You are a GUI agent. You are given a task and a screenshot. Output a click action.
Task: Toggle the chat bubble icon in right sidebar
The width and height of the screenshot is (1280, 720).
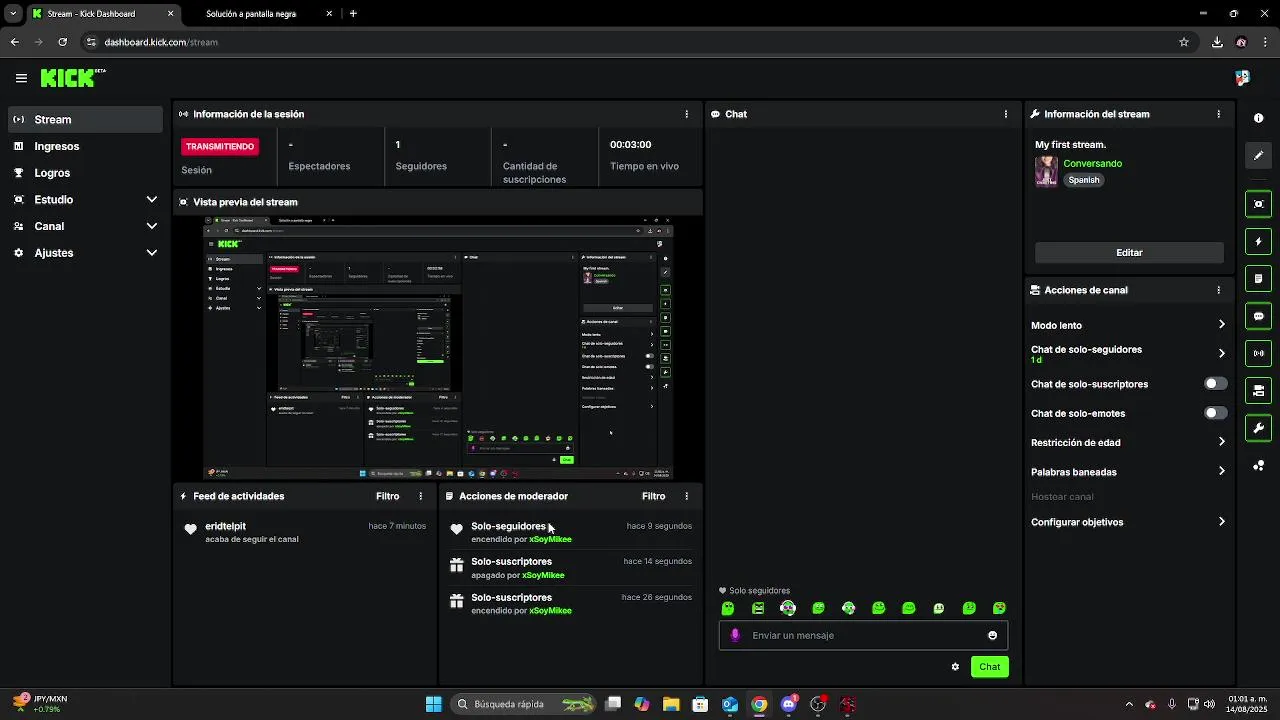point(1258,316)
